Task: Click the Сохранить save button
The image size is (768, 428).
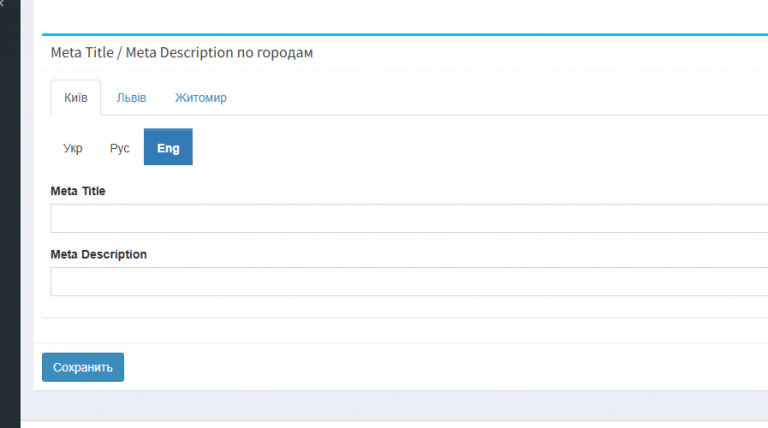Action: coord(83,367)
